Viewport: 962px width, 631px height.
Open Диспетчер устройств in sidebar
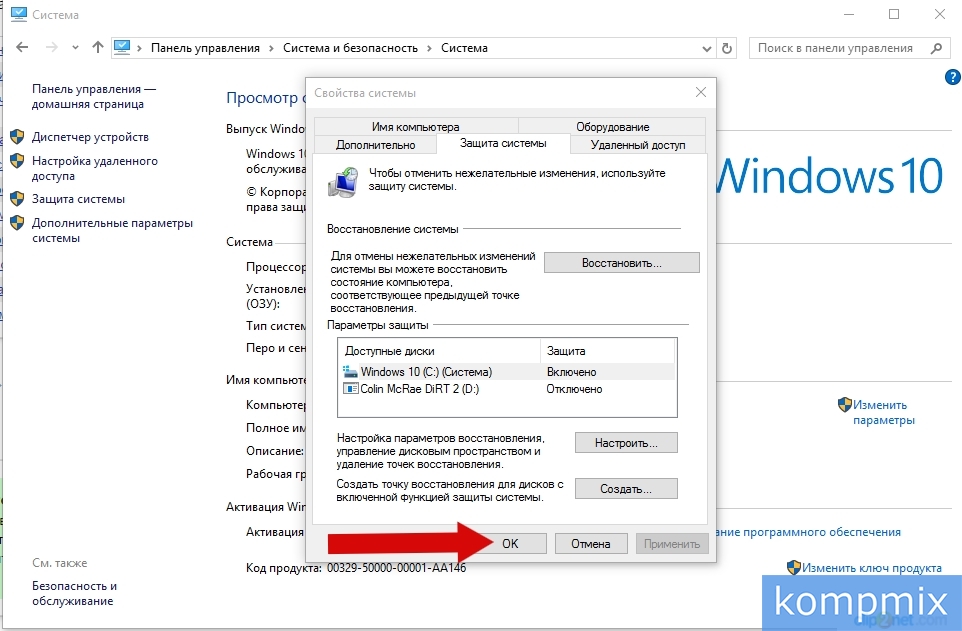(90, 137)
